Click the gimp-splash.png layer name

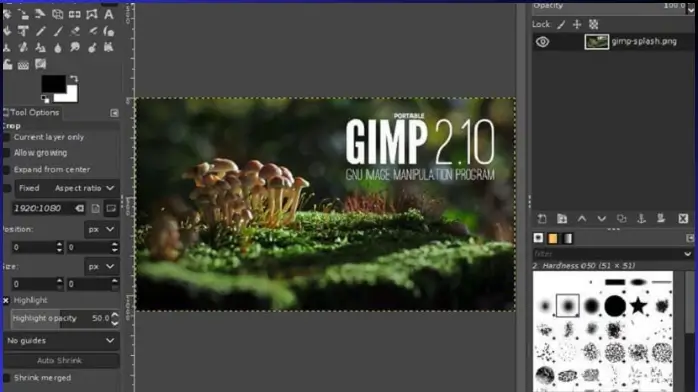click(644, 41)
